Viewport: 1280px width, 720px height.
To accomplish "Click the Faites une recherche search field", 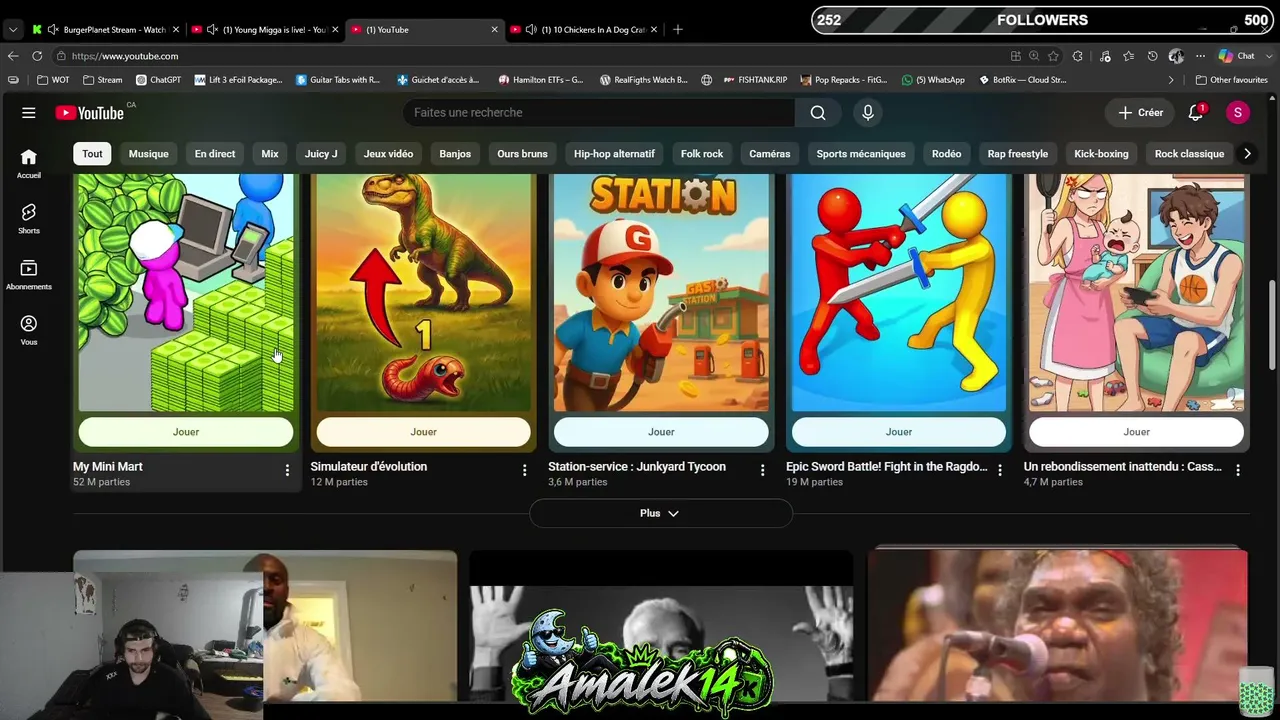I will [x=600, y=113].
